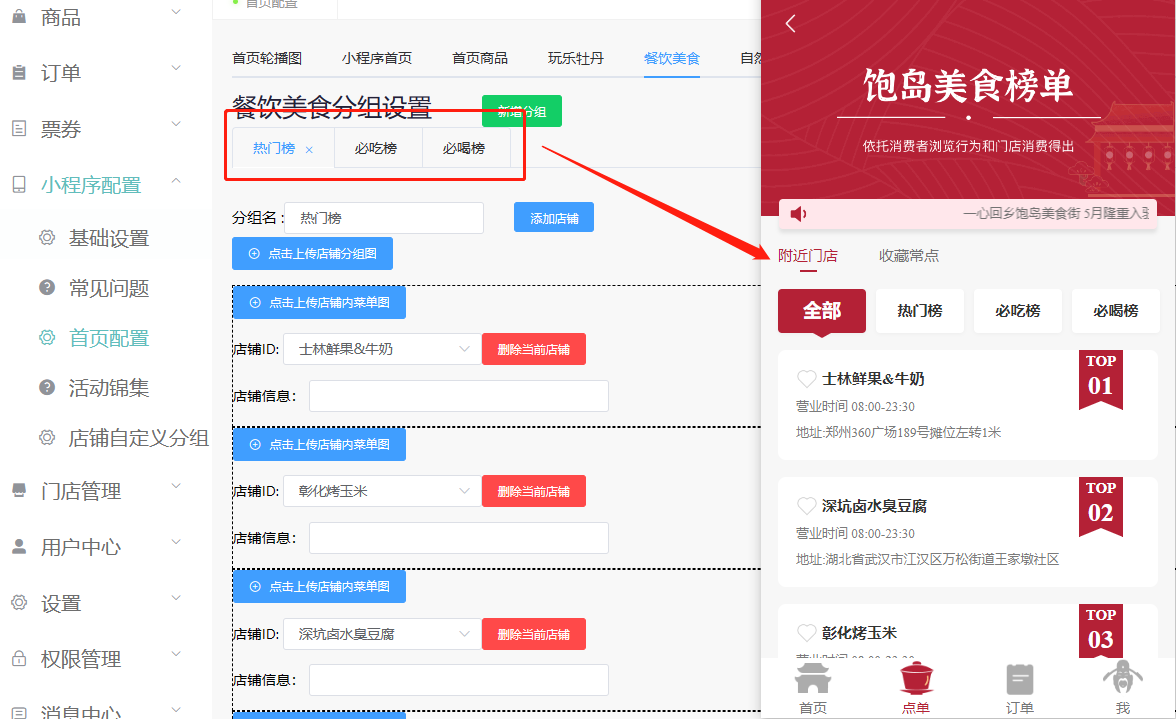Screen dimensions: 1176x719
Task: Select the 必吃榜 group tab
Action: 376,148
